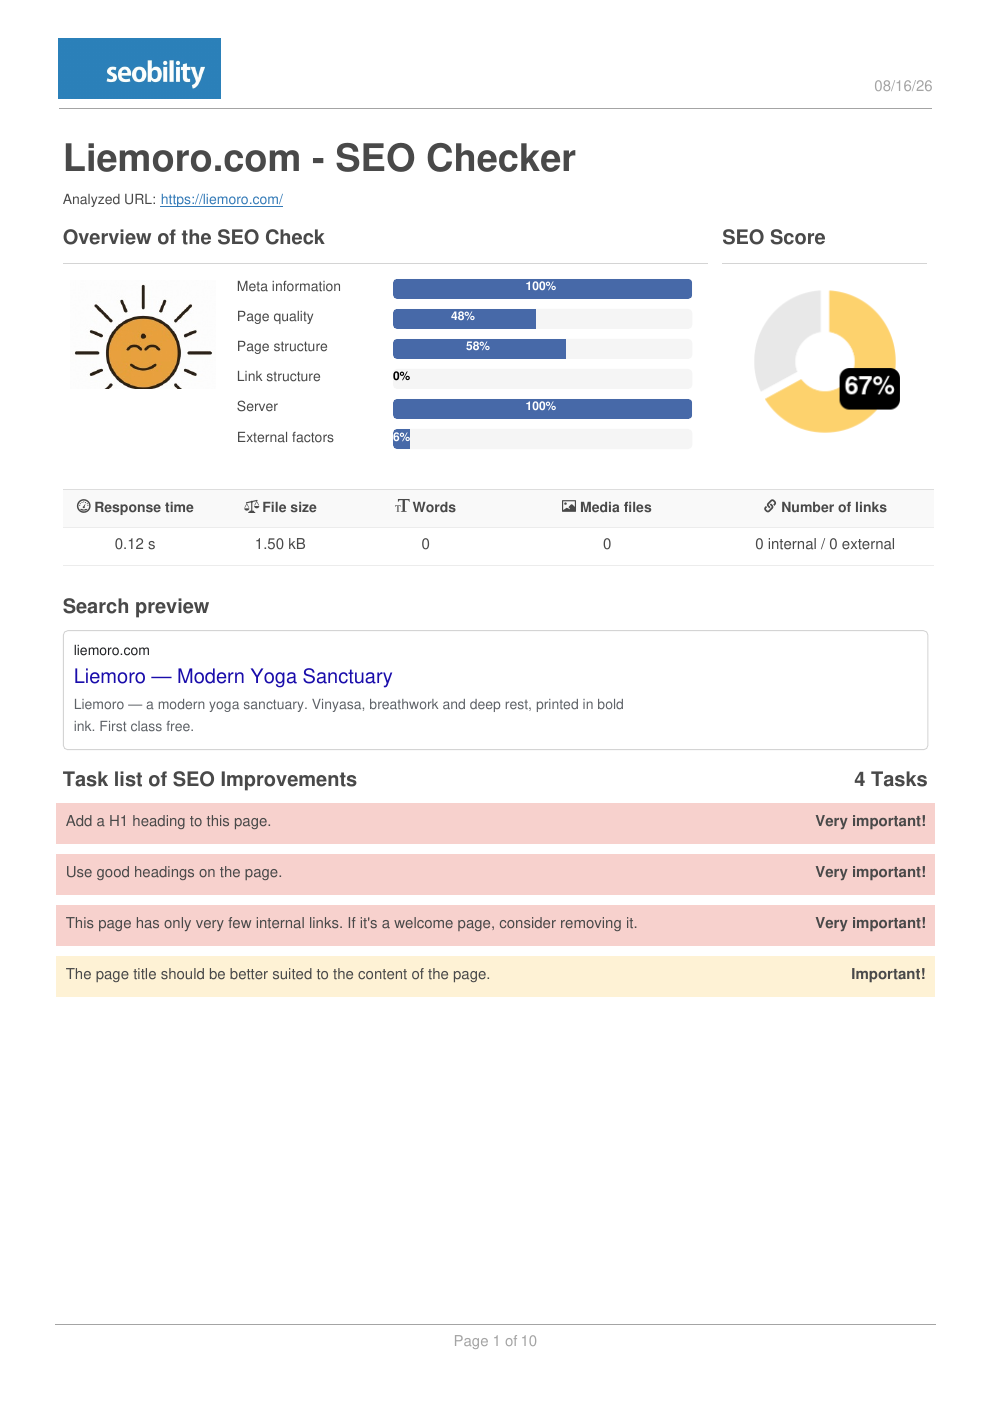The width and height of the screenshot is (992, 1404).
Task: Click the Meta information 100% progress bar
Action: click(x=542, y=288)
